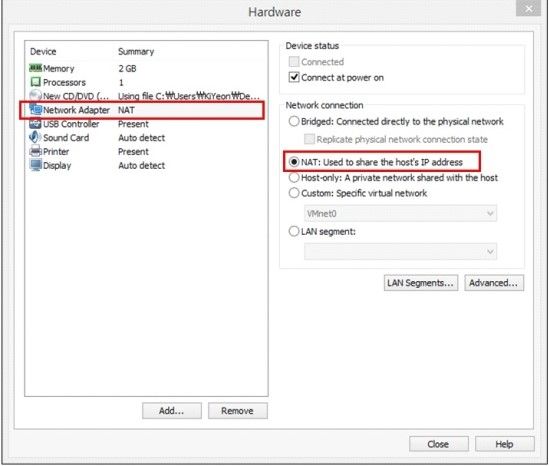
Task: Select the New CD/DVD disc icon
Action: [35, 95]
